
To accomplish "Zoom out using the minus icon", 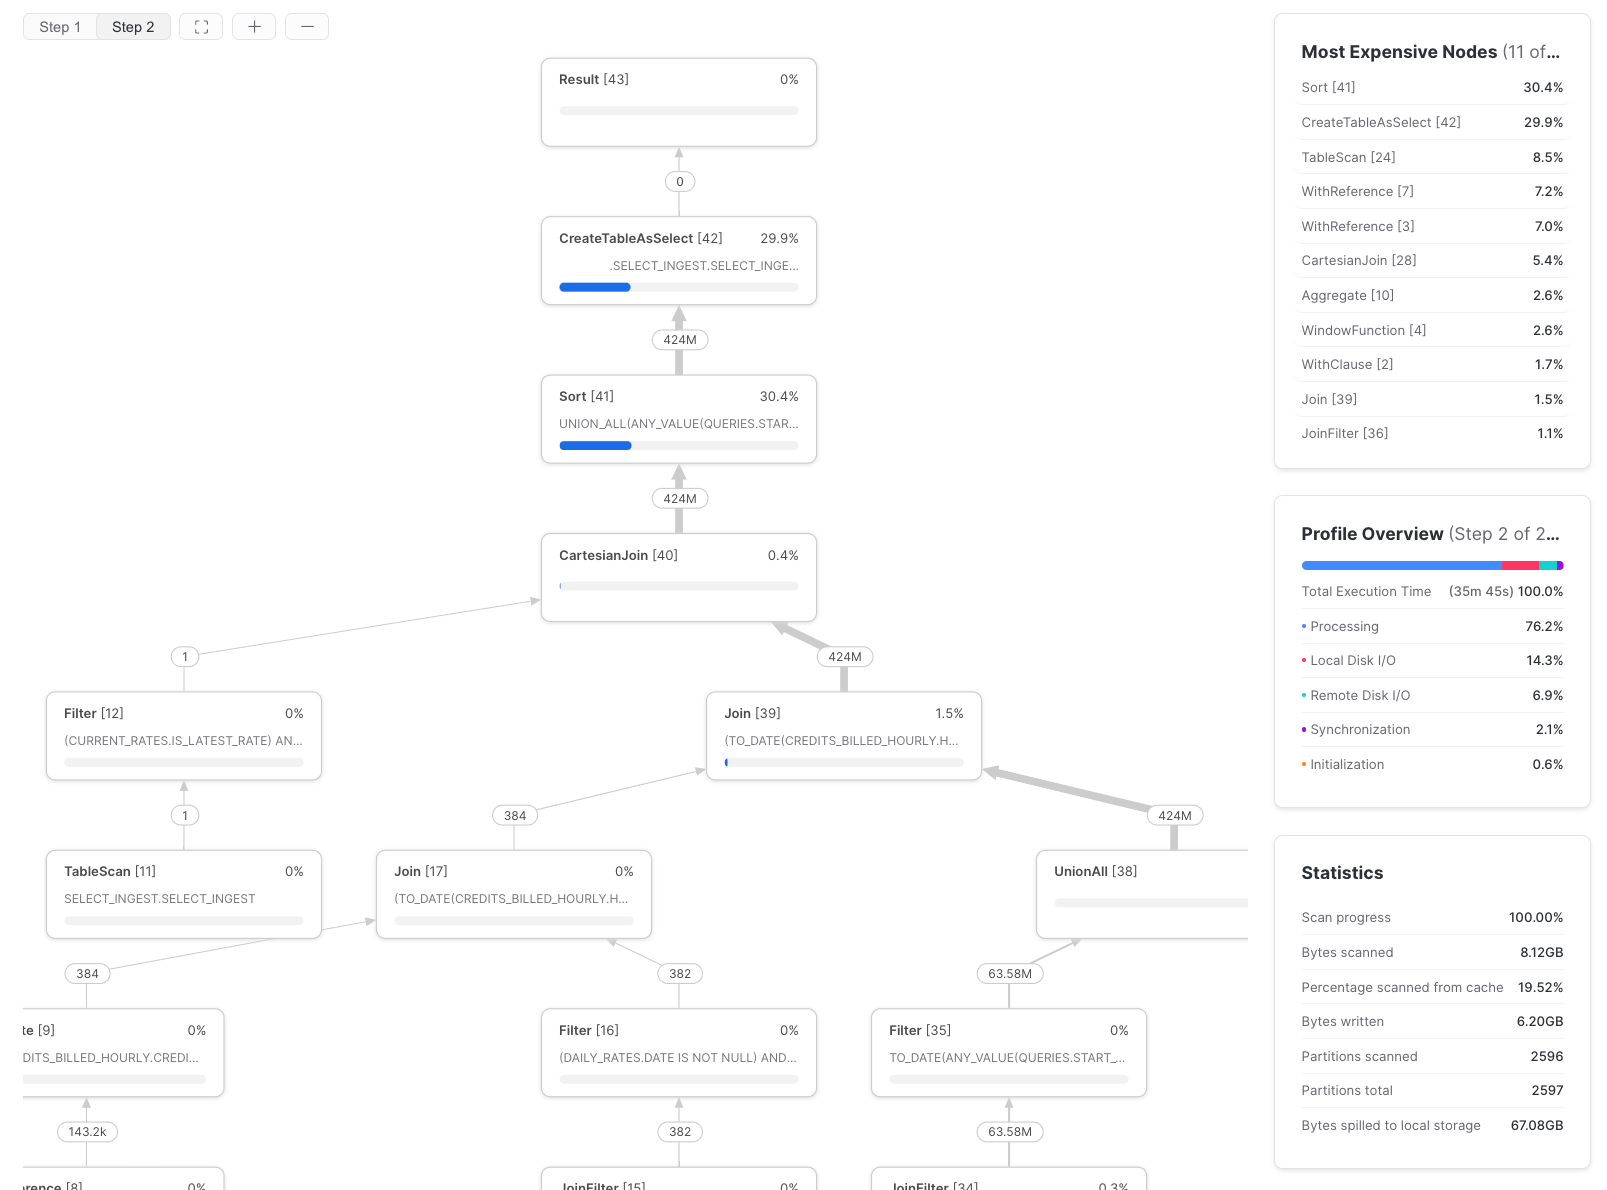I will pos(307,27).
